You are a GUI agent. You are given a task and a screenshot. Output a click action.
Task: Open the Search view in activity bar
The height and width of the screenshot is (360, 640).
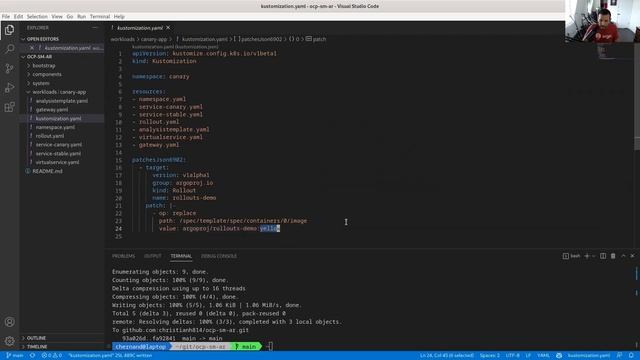point(9,49)
